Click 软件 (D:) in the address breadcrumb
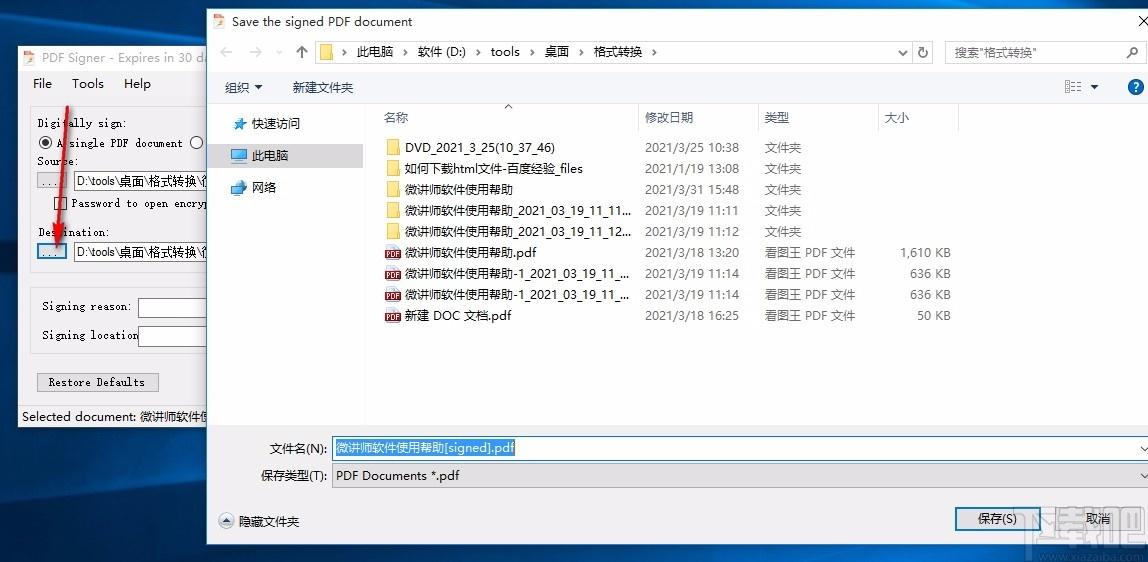This screenshot has height=562, width=1148. [441, 52]
